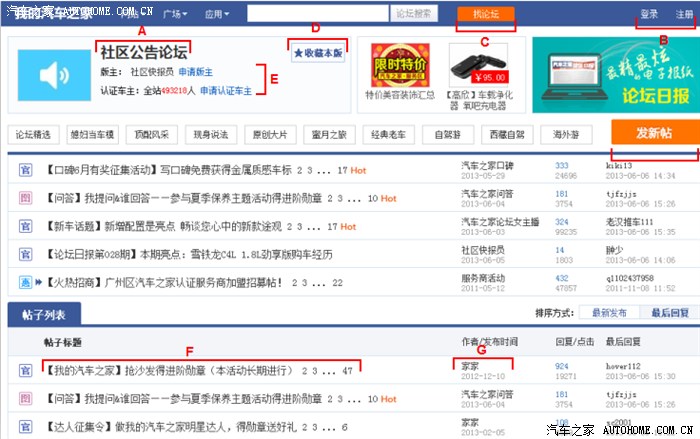Image resolution: width=700 pixels, height=439 pixels.
Task: Click the 申请版主 link
Action: pyautogui.click(x=196, y=72)
